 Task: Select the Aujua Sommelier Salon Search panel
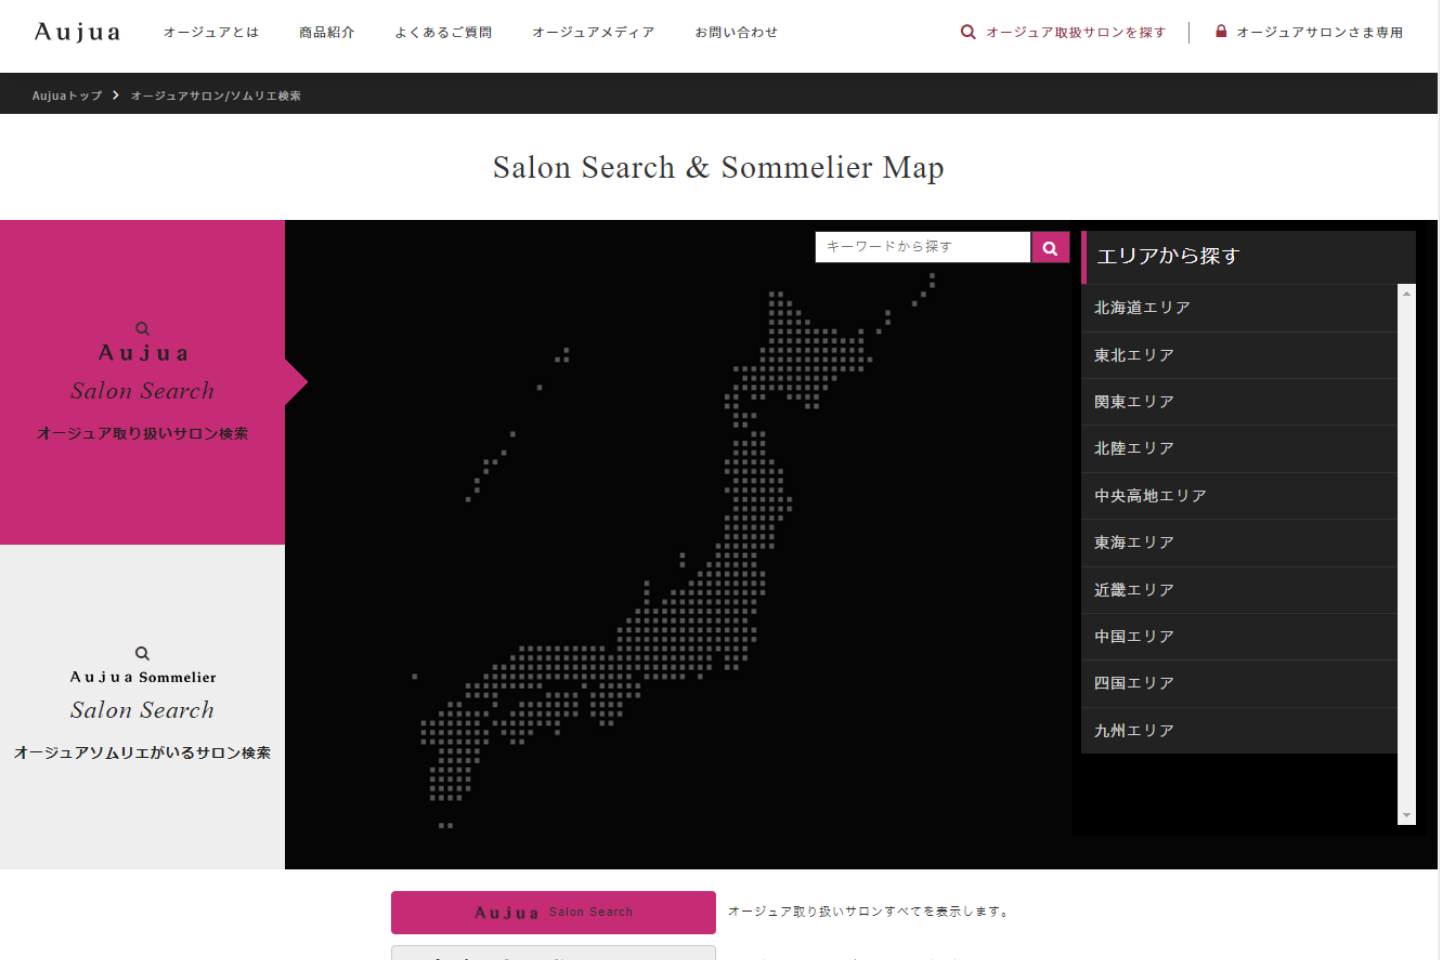pyautogui.click(x=142, y=707)
